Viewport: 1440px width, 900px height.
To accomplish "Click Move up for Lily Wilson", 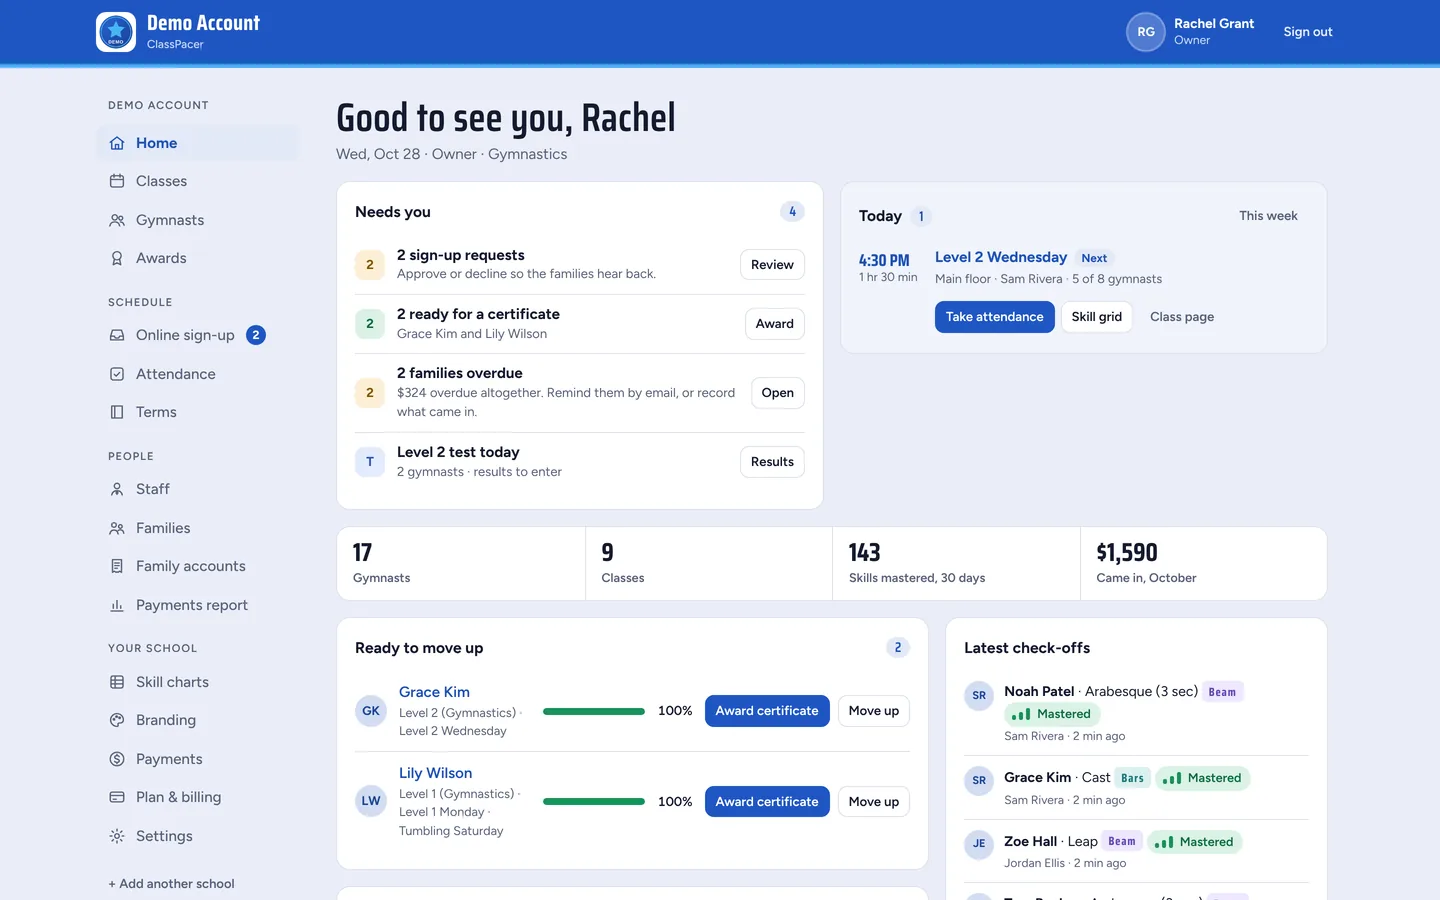I will tap(873, 801).
